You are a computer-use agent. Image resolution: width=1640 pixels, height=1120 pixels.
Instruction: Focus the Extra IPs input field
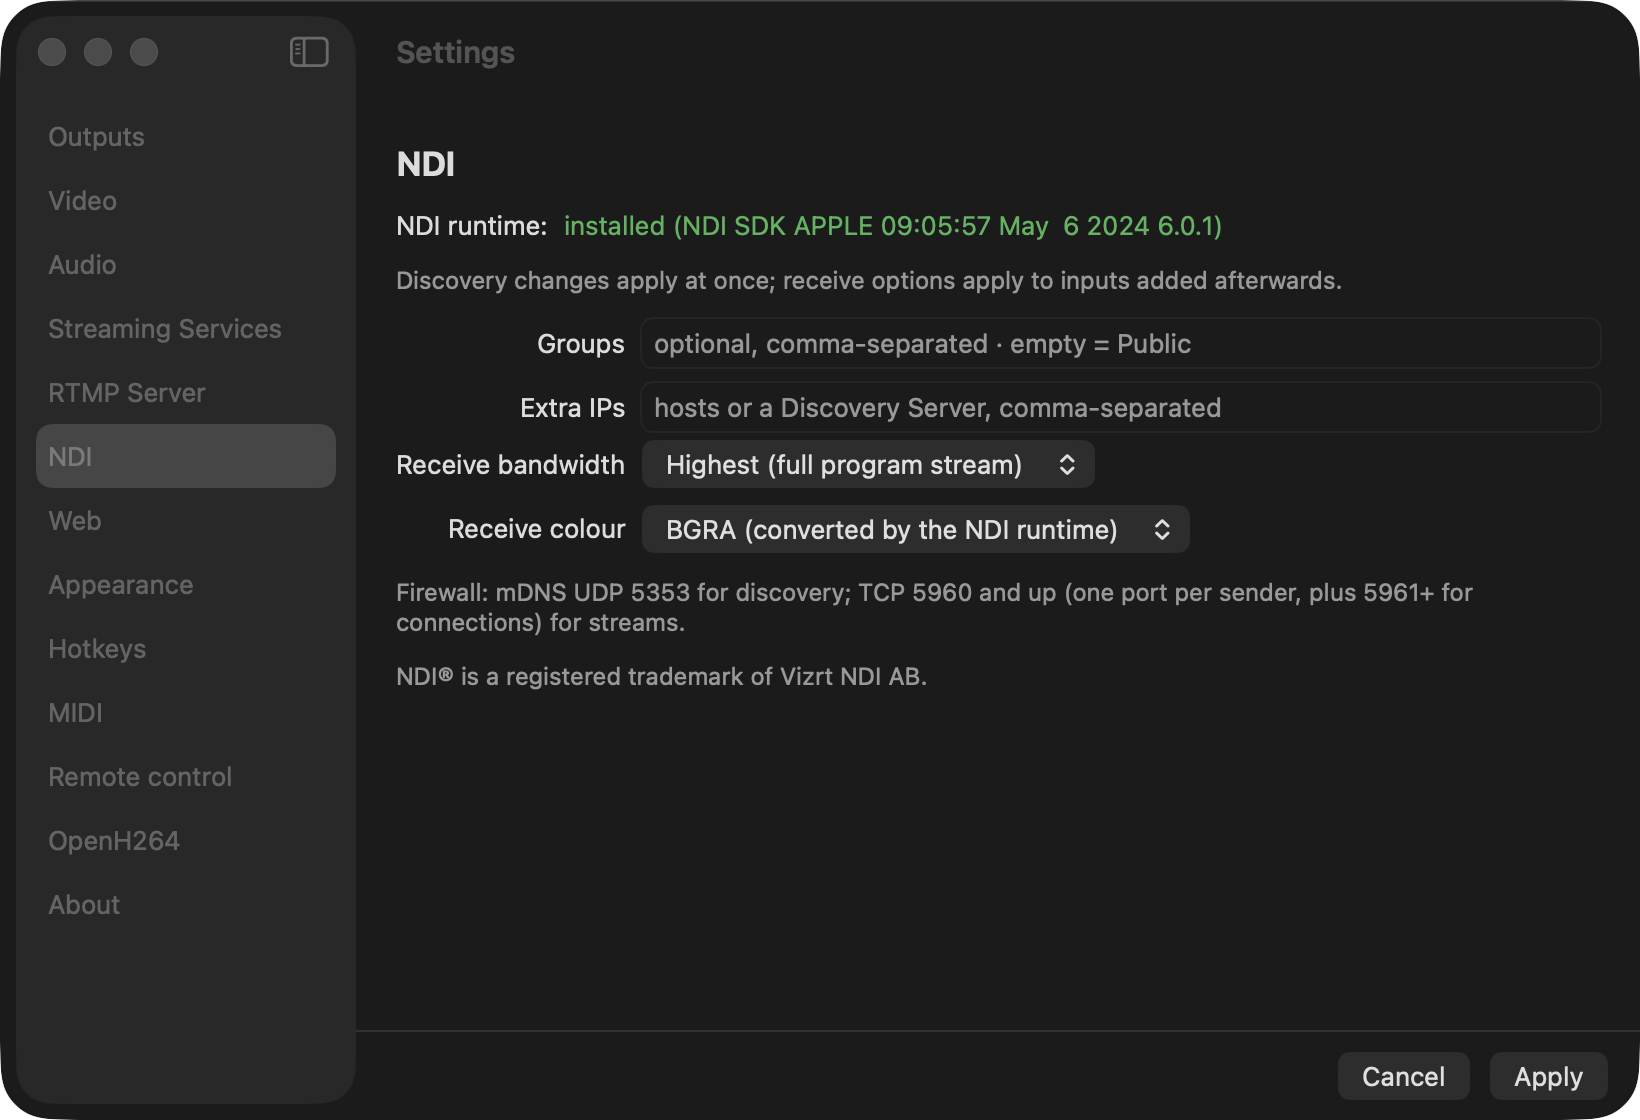[1120, 408]
